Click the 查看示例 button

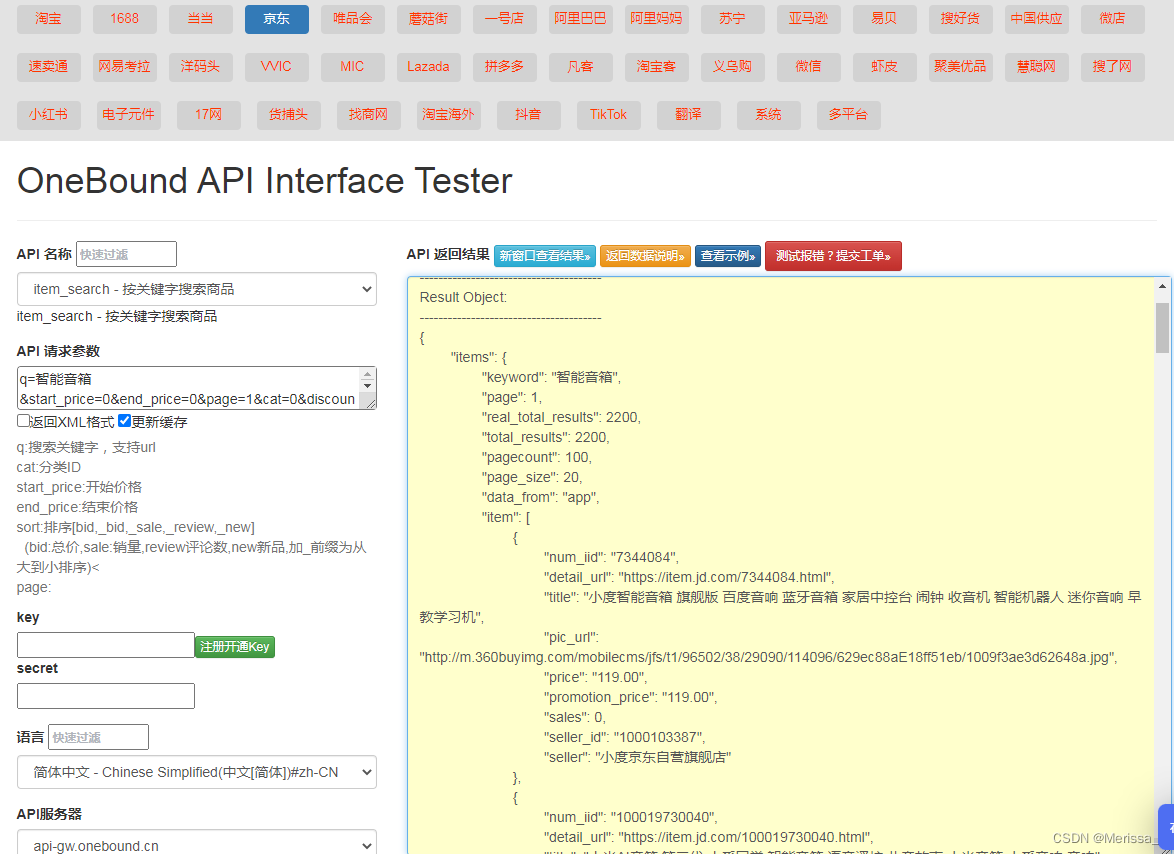pos(728,256)
